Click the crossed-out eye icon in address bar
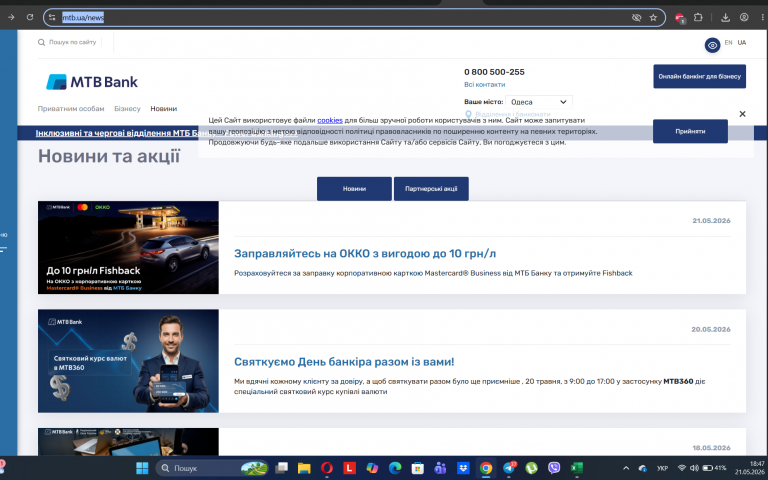Image resolution: width=768 pixels, height=480 pixels. 636,18
